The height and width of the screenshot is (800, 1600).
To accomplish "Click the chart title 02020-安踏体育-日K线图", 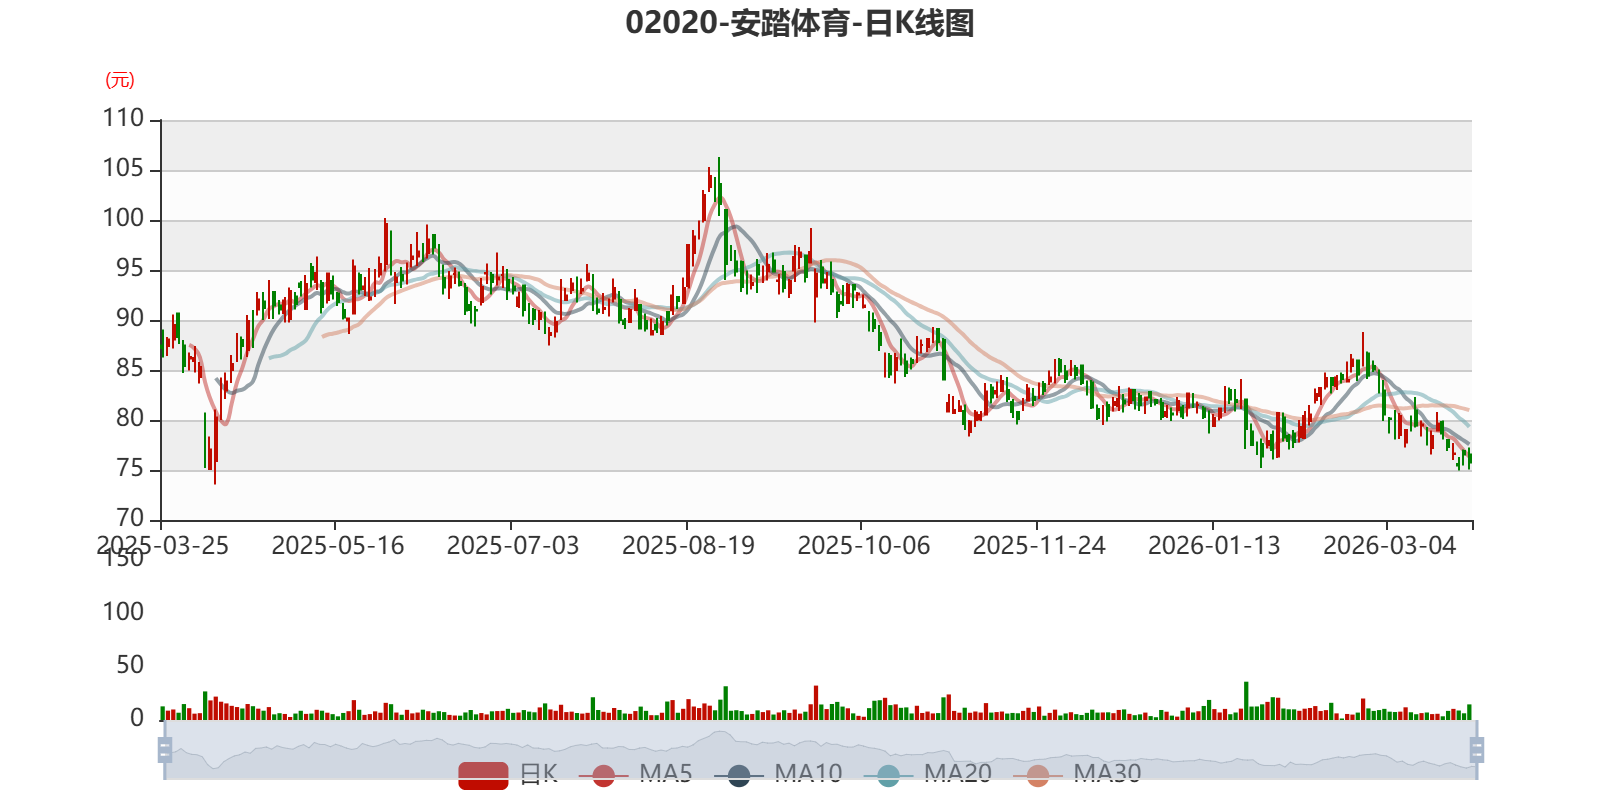I will (800, 23).
